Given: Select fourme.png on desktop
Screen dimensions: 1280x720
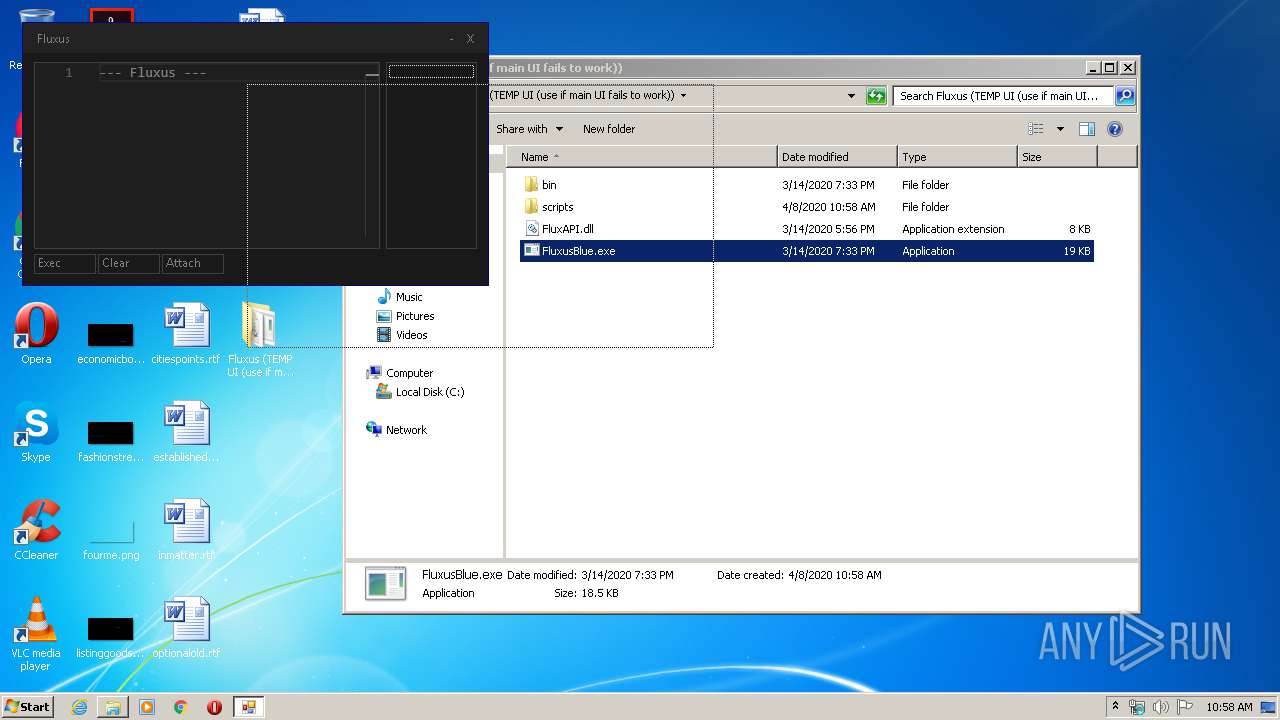Looking at the screenshot, I should coord(111,538).
